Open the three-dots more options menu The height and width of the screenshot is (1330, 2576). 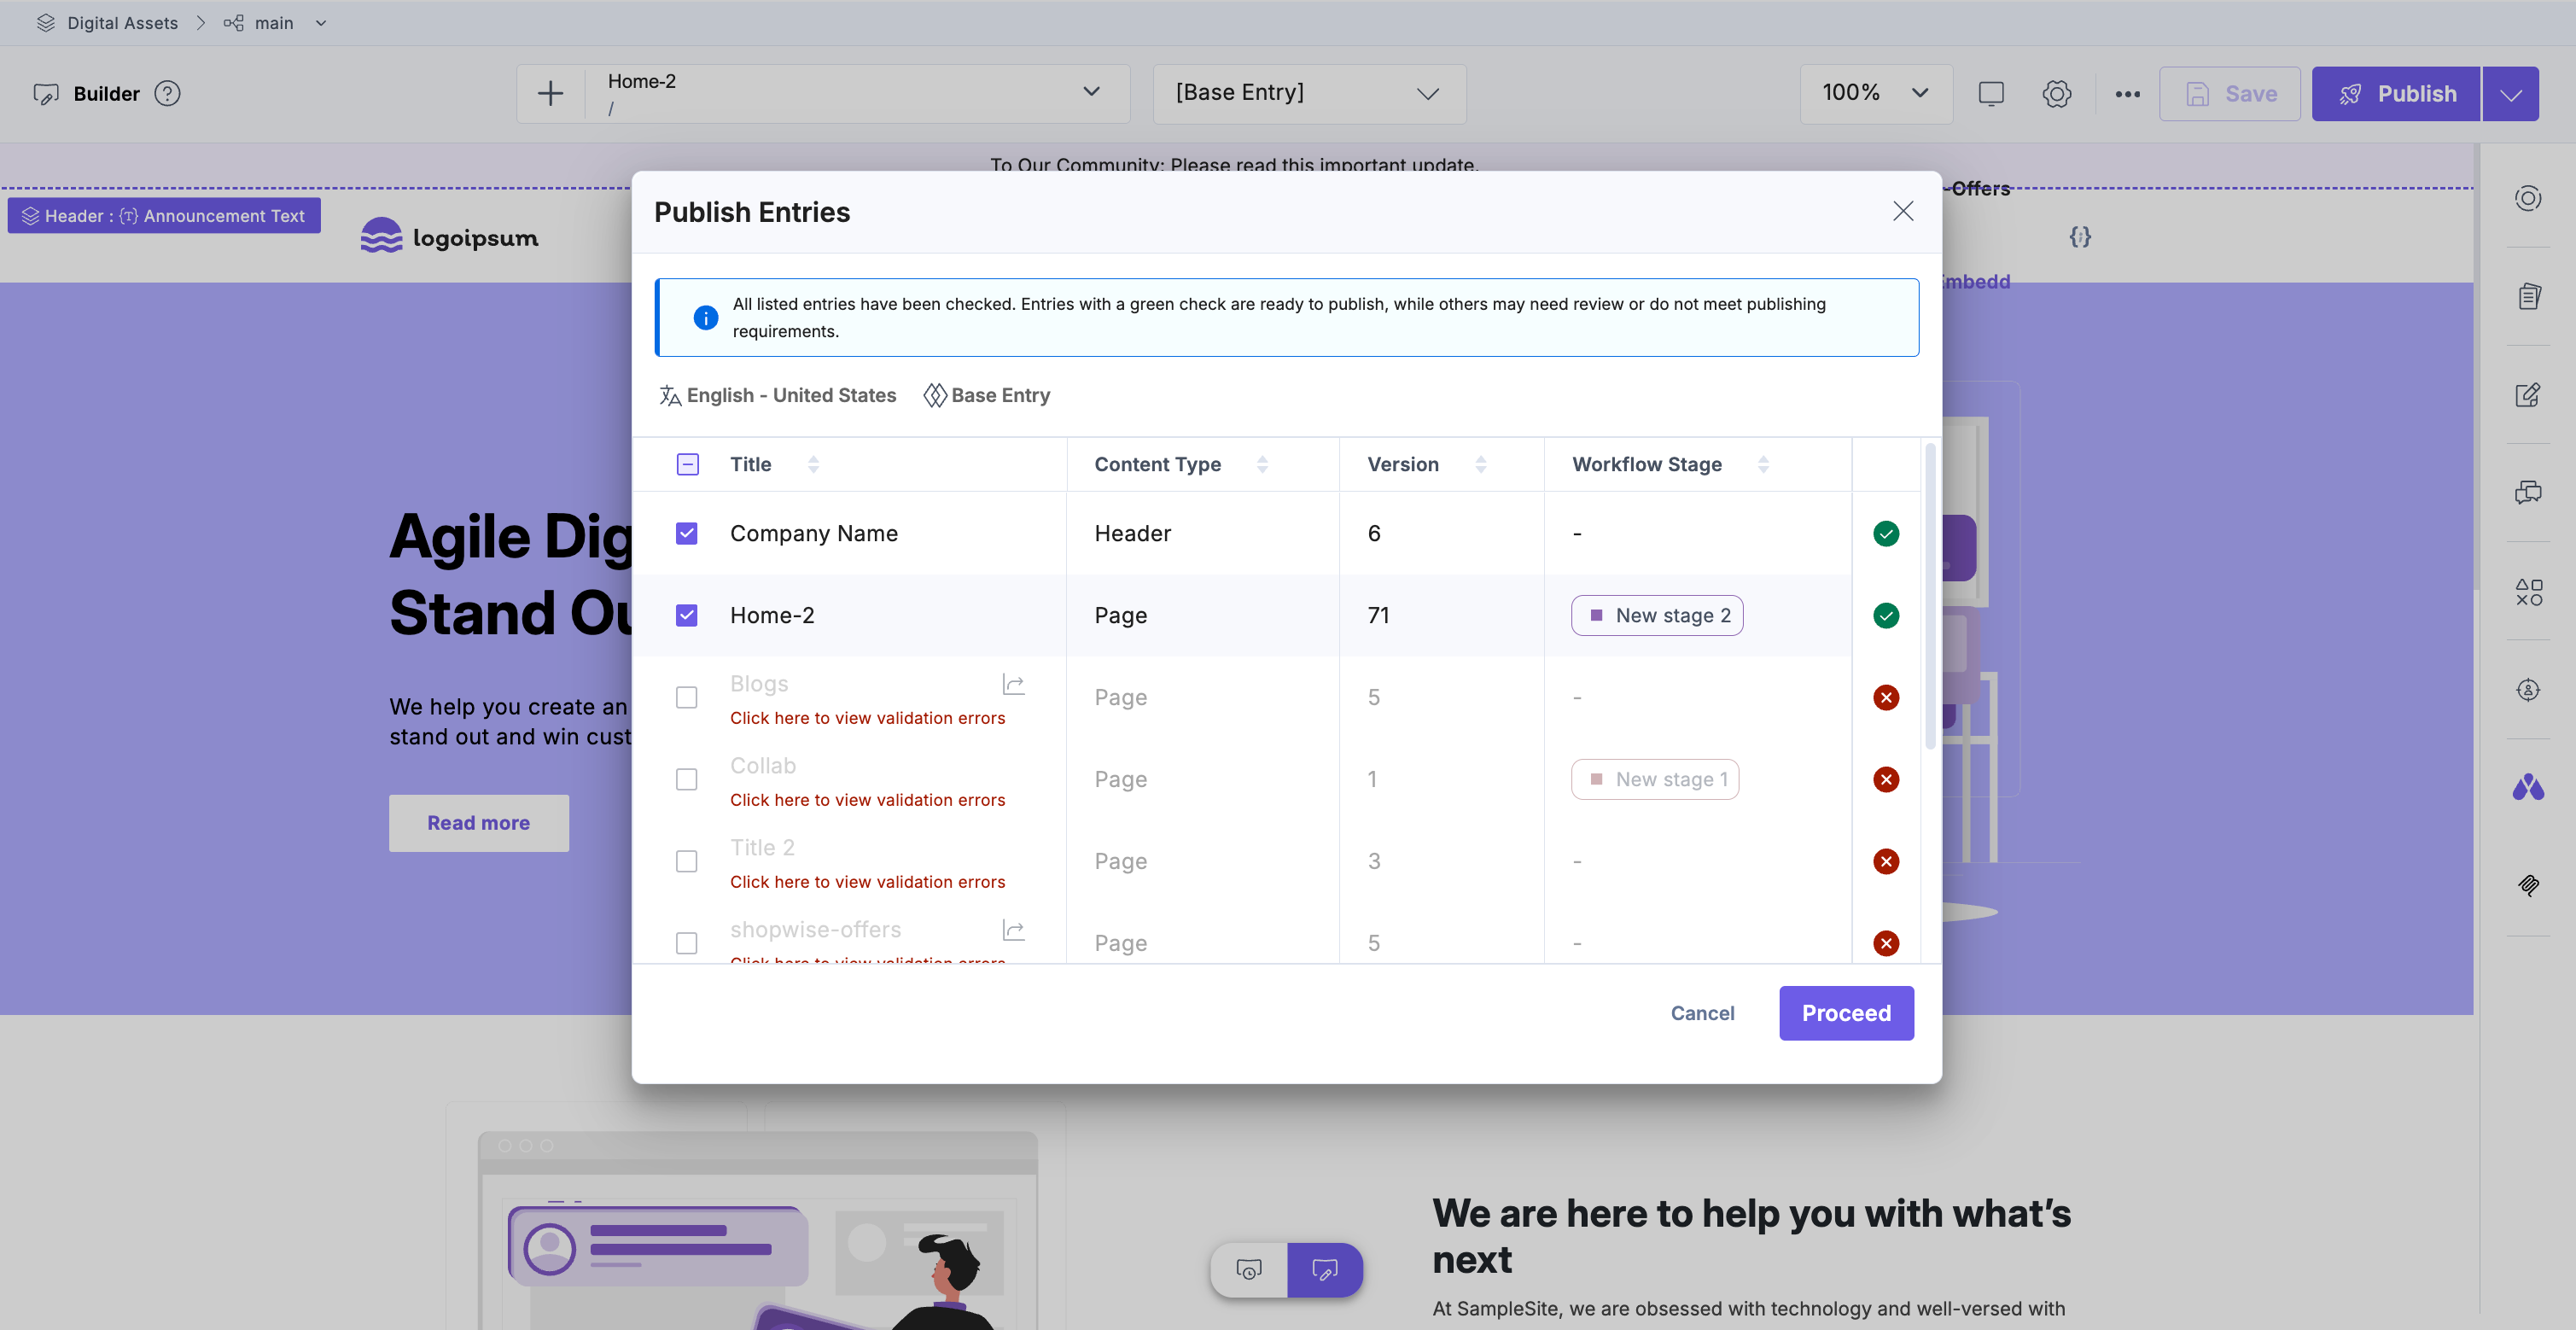[x=2127, y=94]
